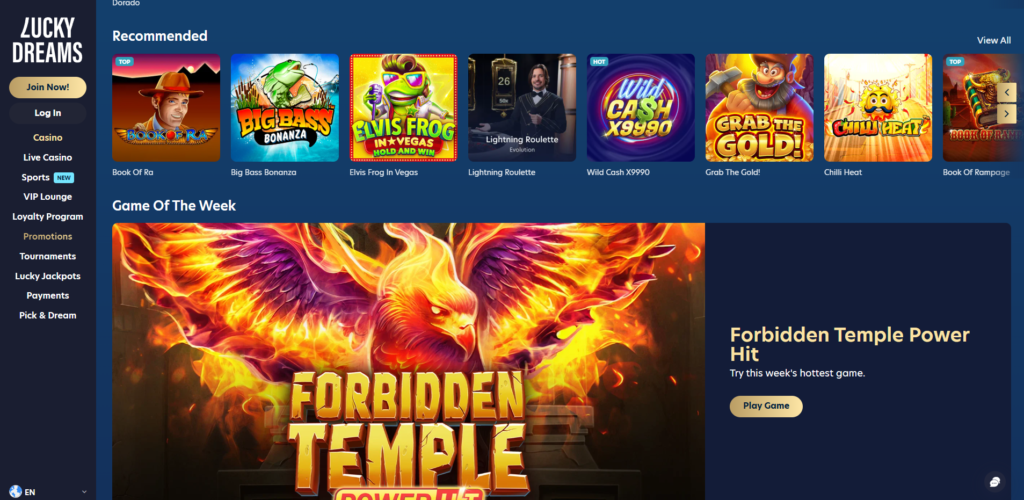Select the Lightning Roulette live game
The image size is (1024, 500).
(x=522, y=108)
